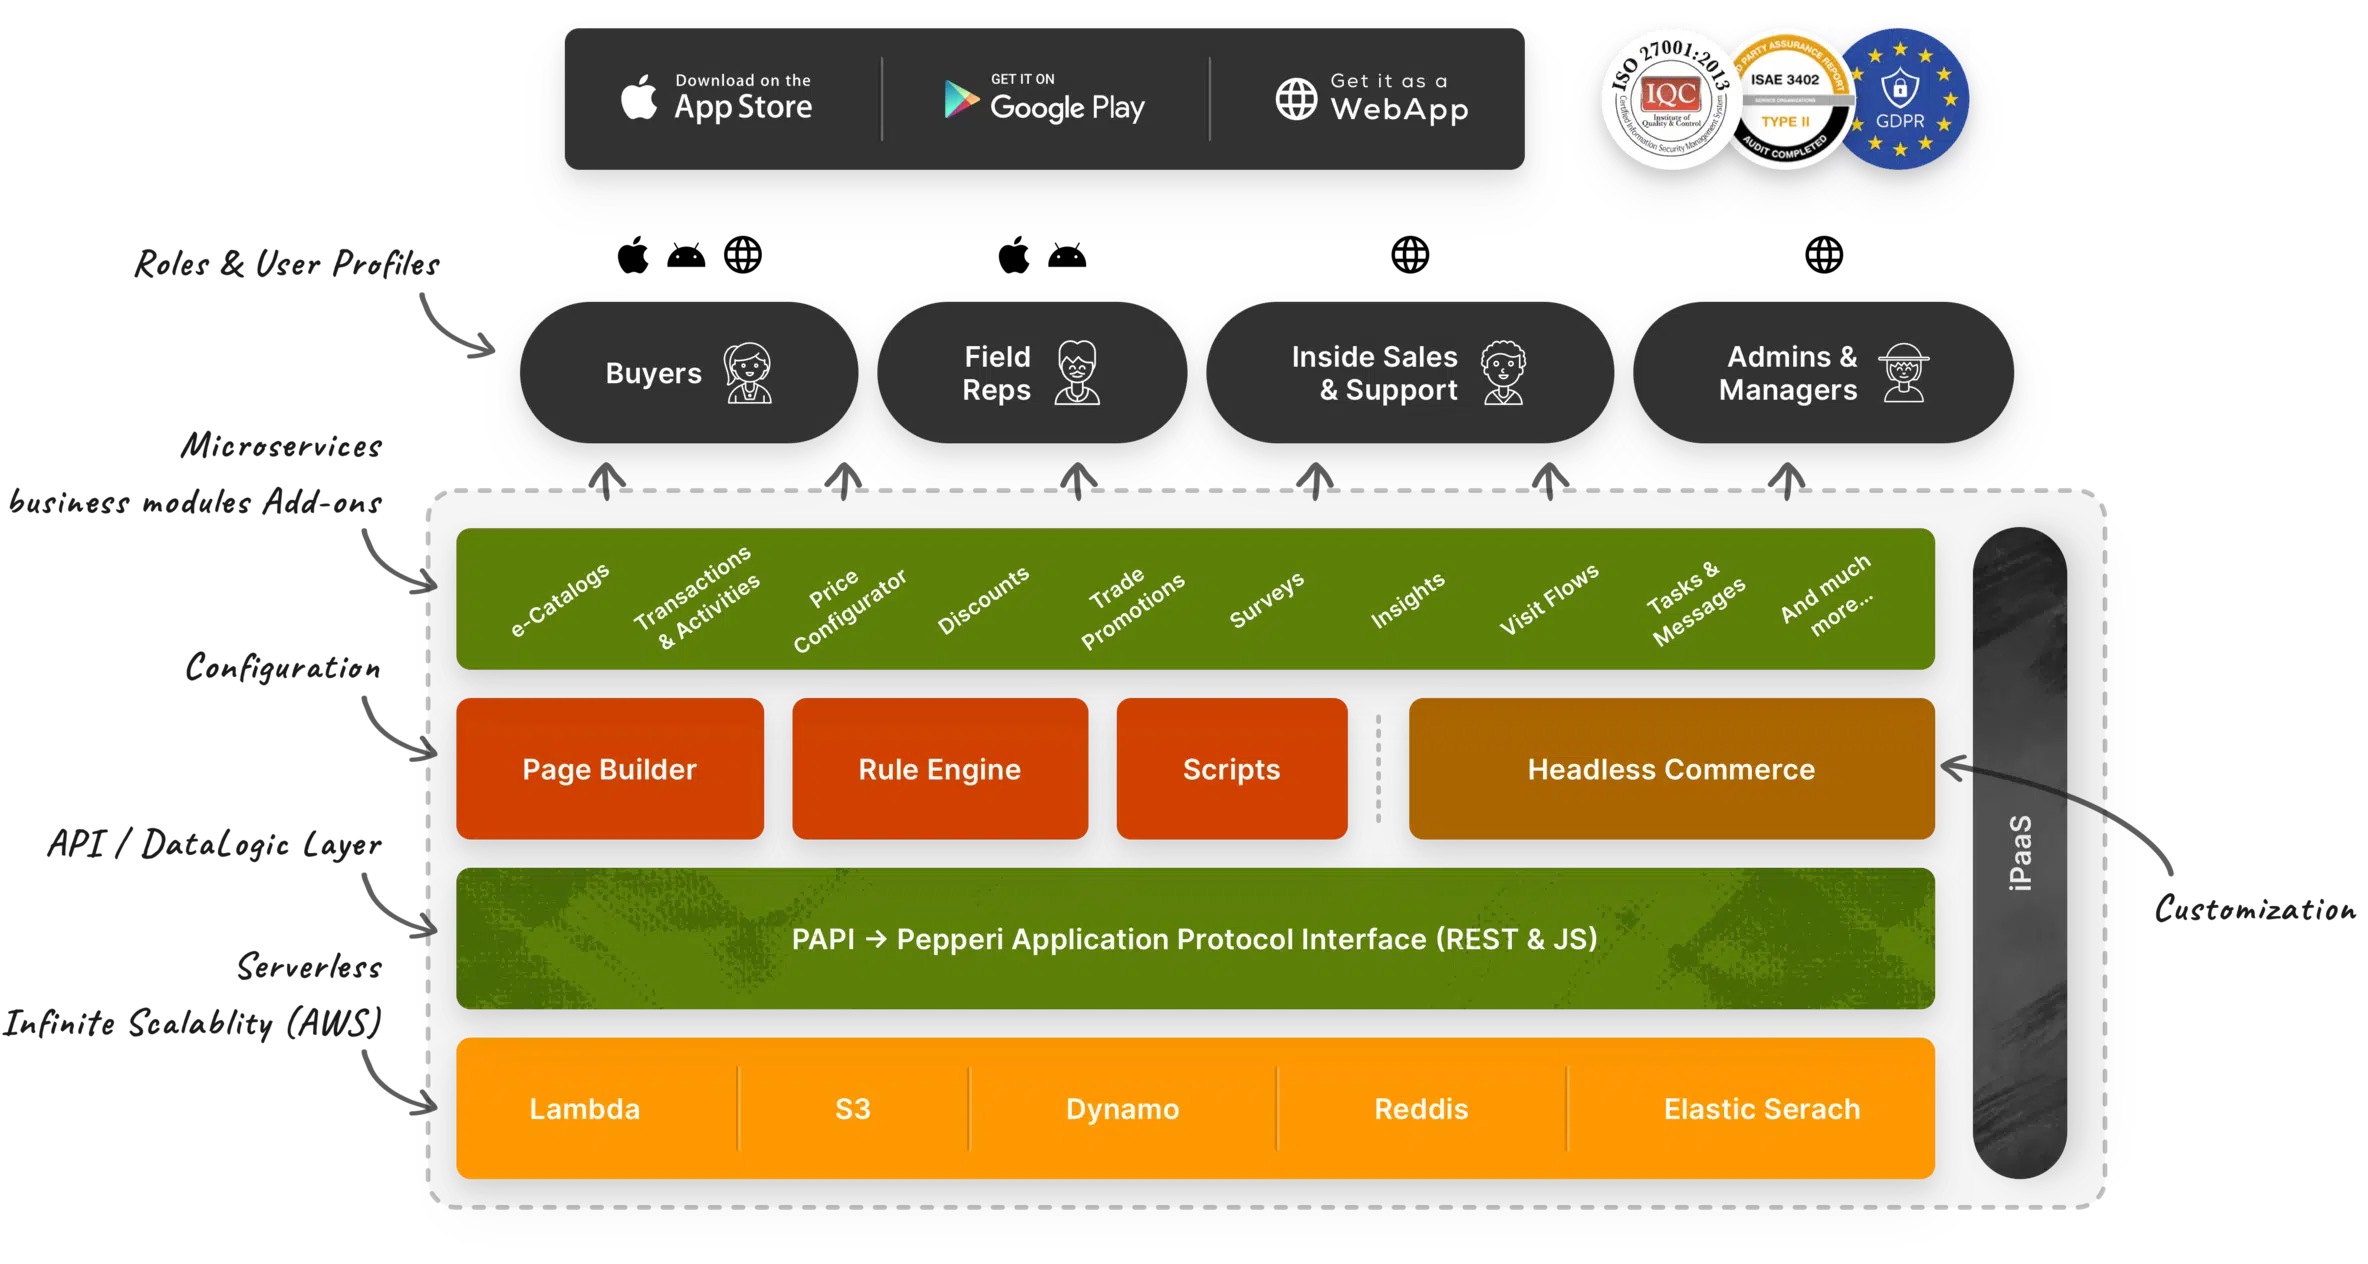Click the vertical iPaaS bar

point(2019,852)
